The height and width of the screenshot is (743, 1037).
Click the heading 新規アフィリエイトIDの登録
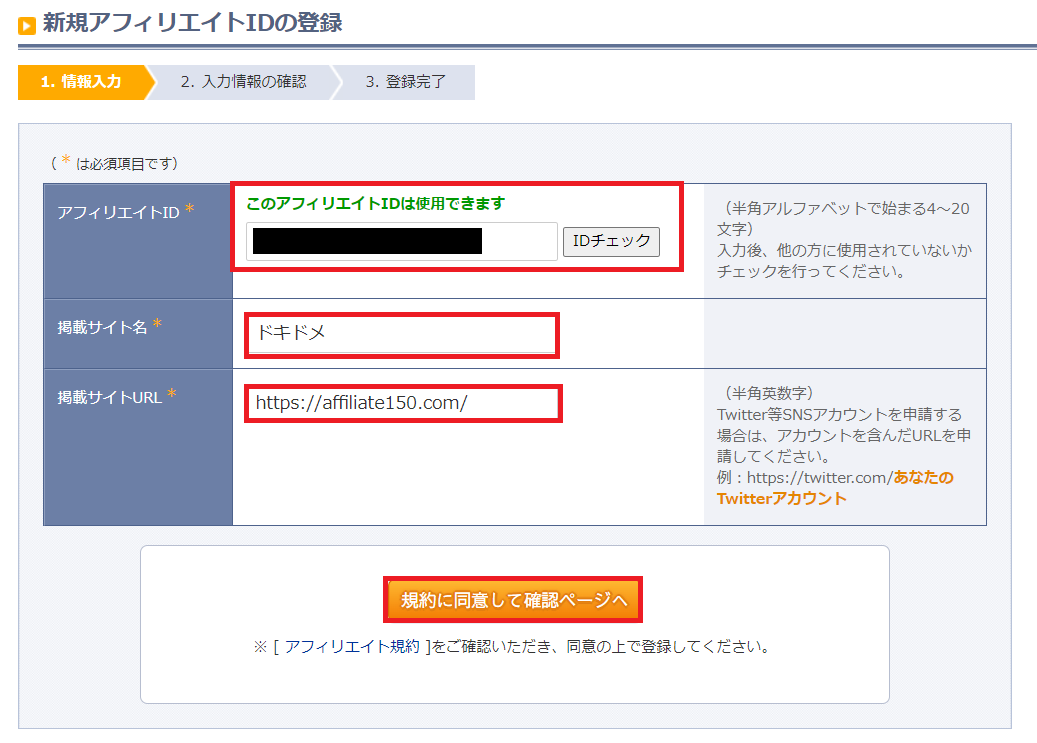tap(192, 23)
